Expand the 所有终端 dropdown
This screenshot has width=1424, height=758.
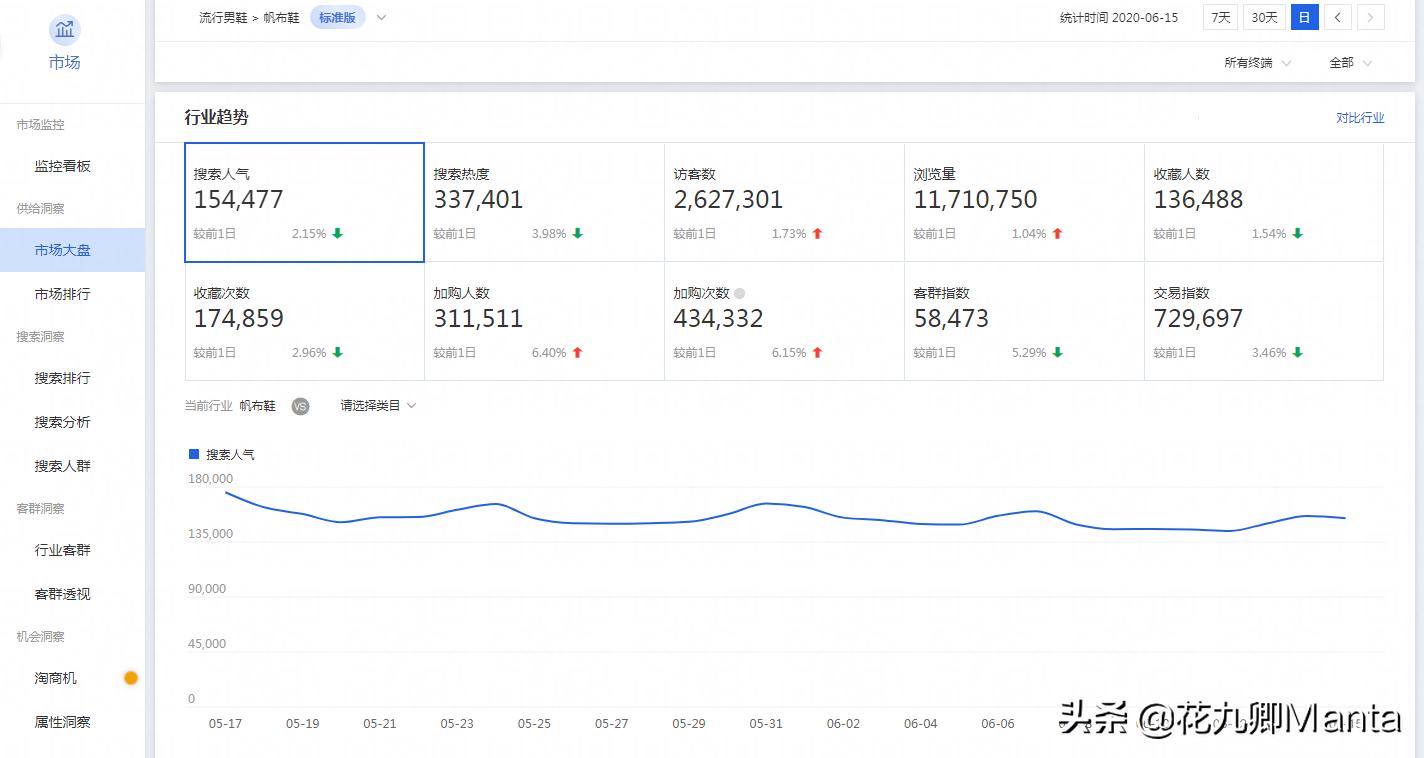(1257, 63)
